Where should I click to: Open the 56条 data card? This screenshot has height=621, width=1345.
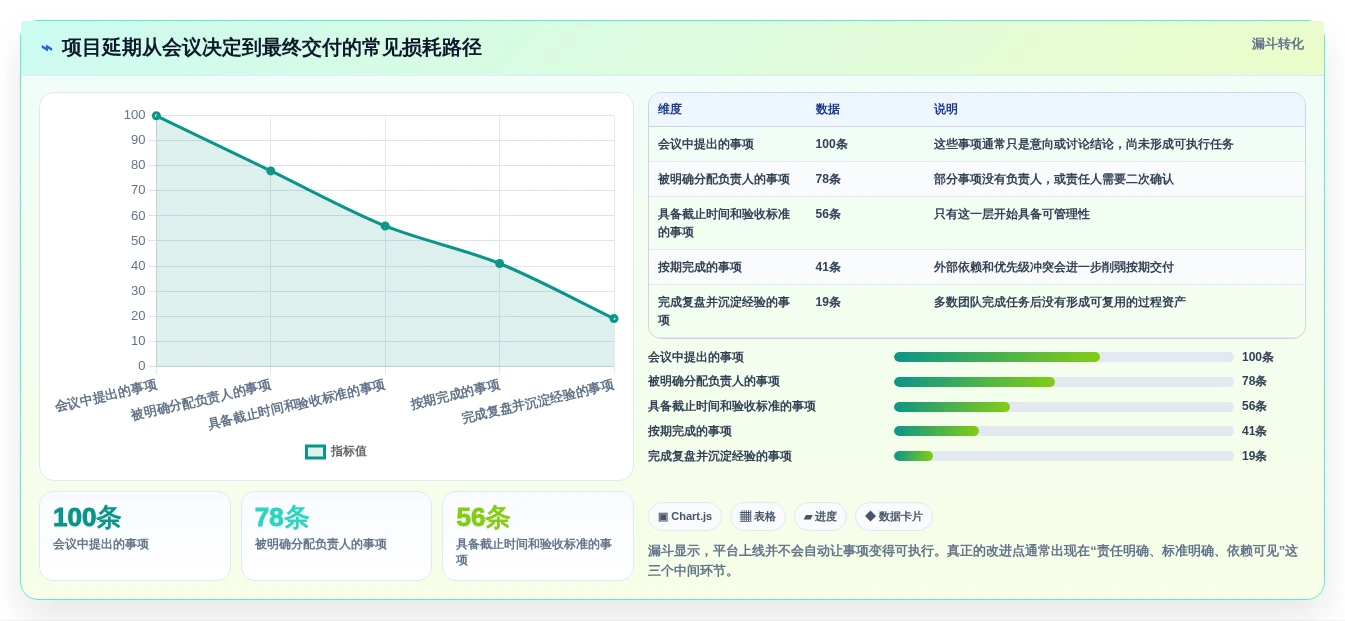tap(538, 536)
